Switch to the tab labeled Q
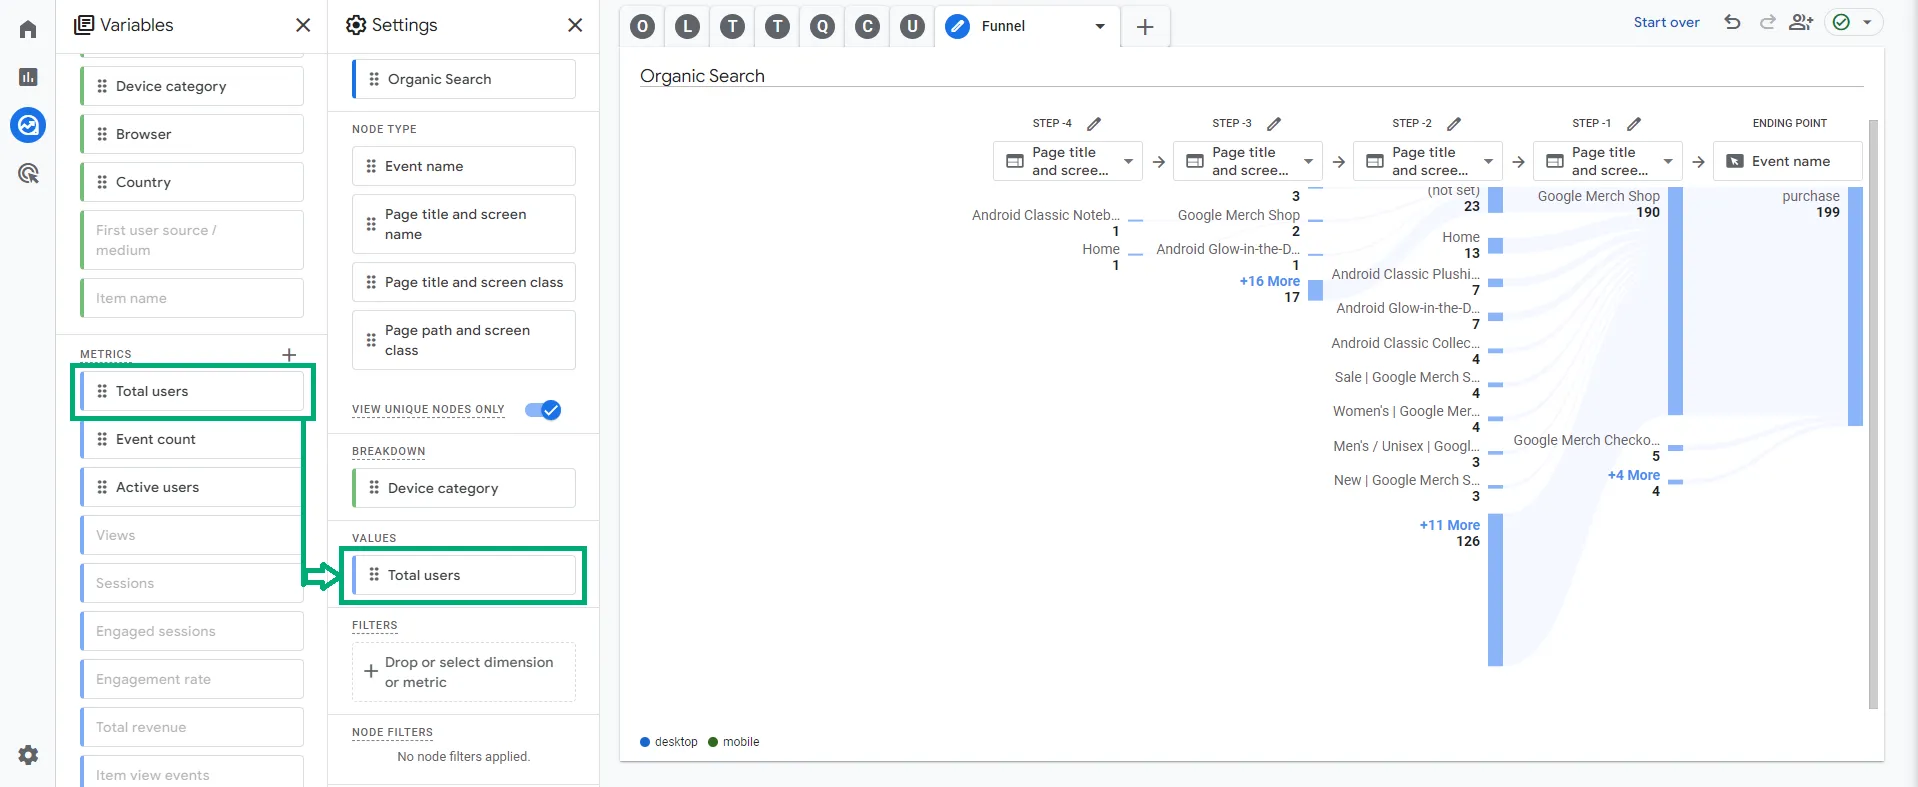The image size is (1918, 787). 822,27
